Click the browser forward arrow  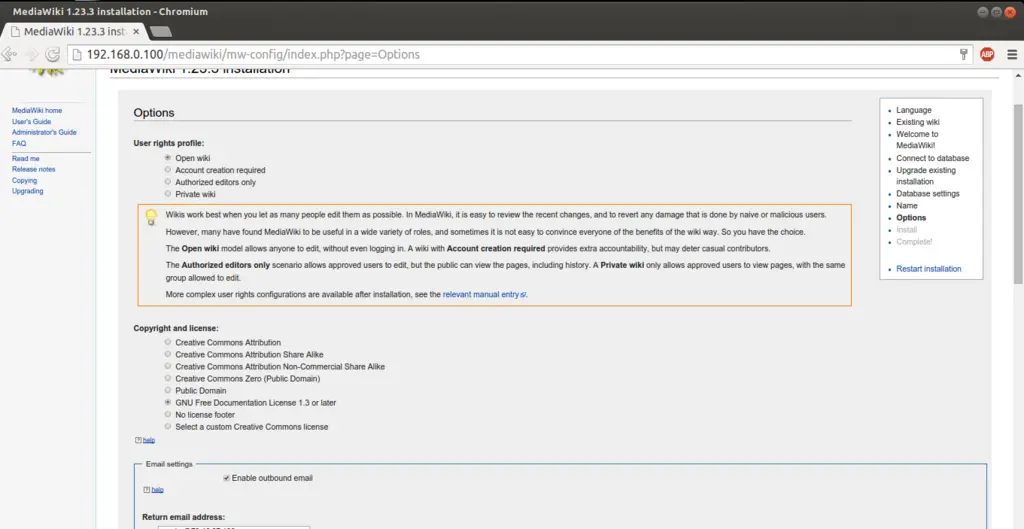[30, 54]
